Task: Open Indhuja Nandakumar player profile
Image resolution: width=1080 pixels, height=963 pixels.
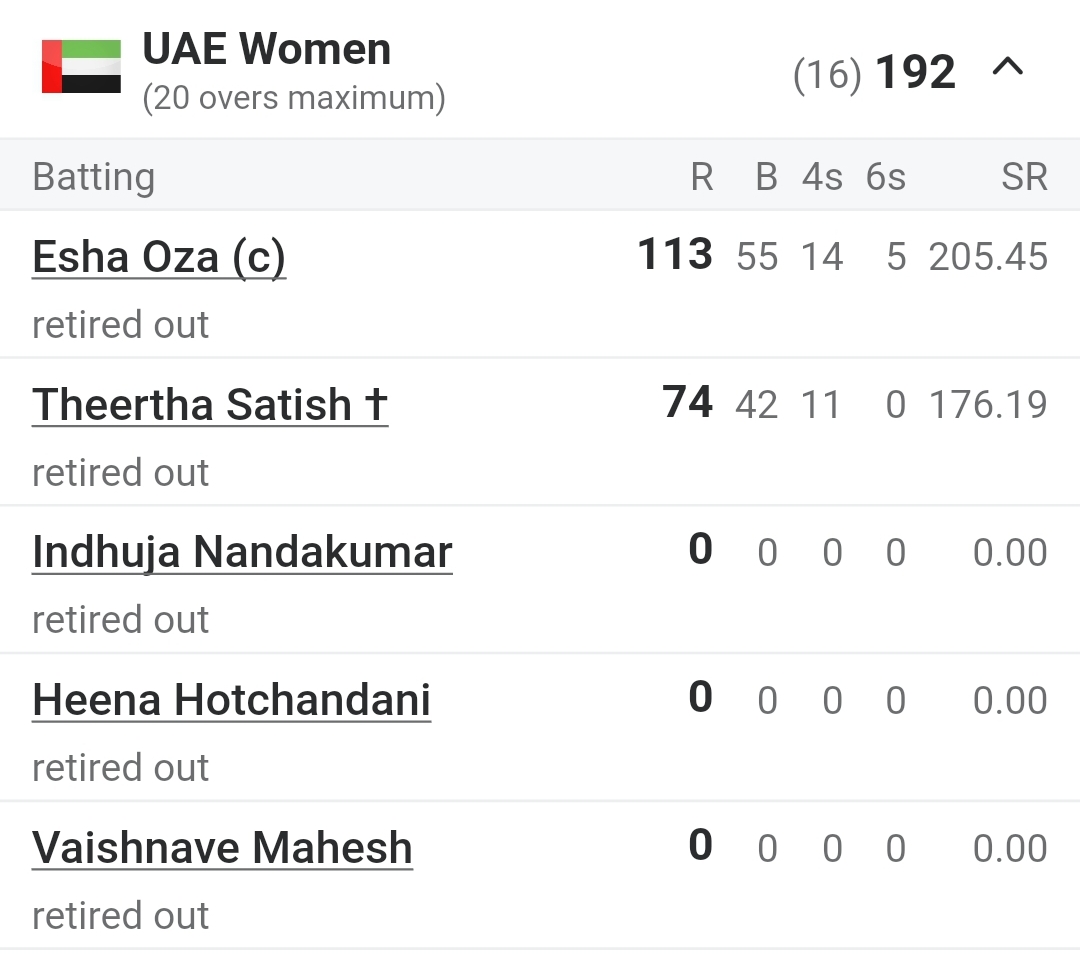Action: [x=242, y=552]
